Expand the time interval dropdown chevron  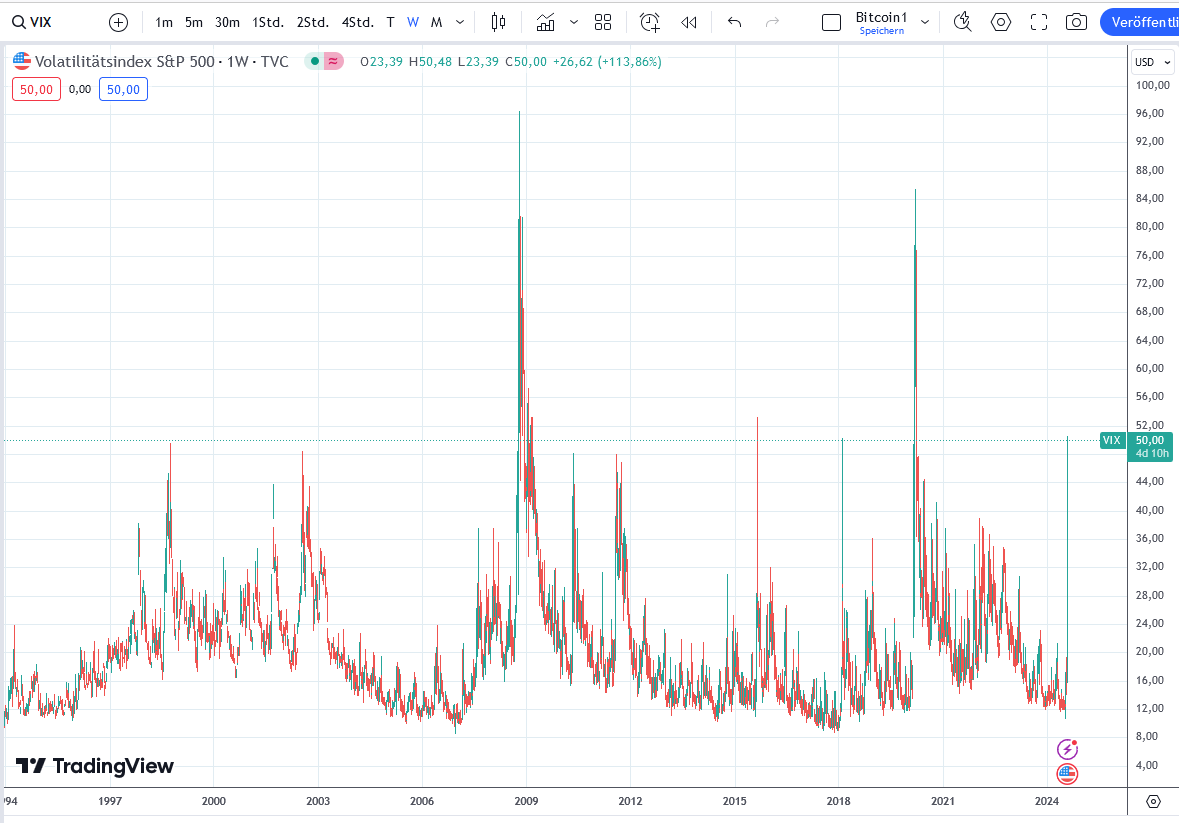[x=460, y=22]
